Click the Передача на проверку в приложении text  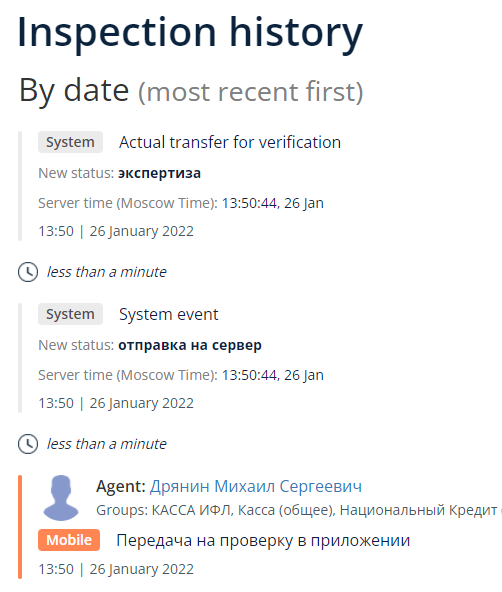pyautogui.click(x=263, y=541)
